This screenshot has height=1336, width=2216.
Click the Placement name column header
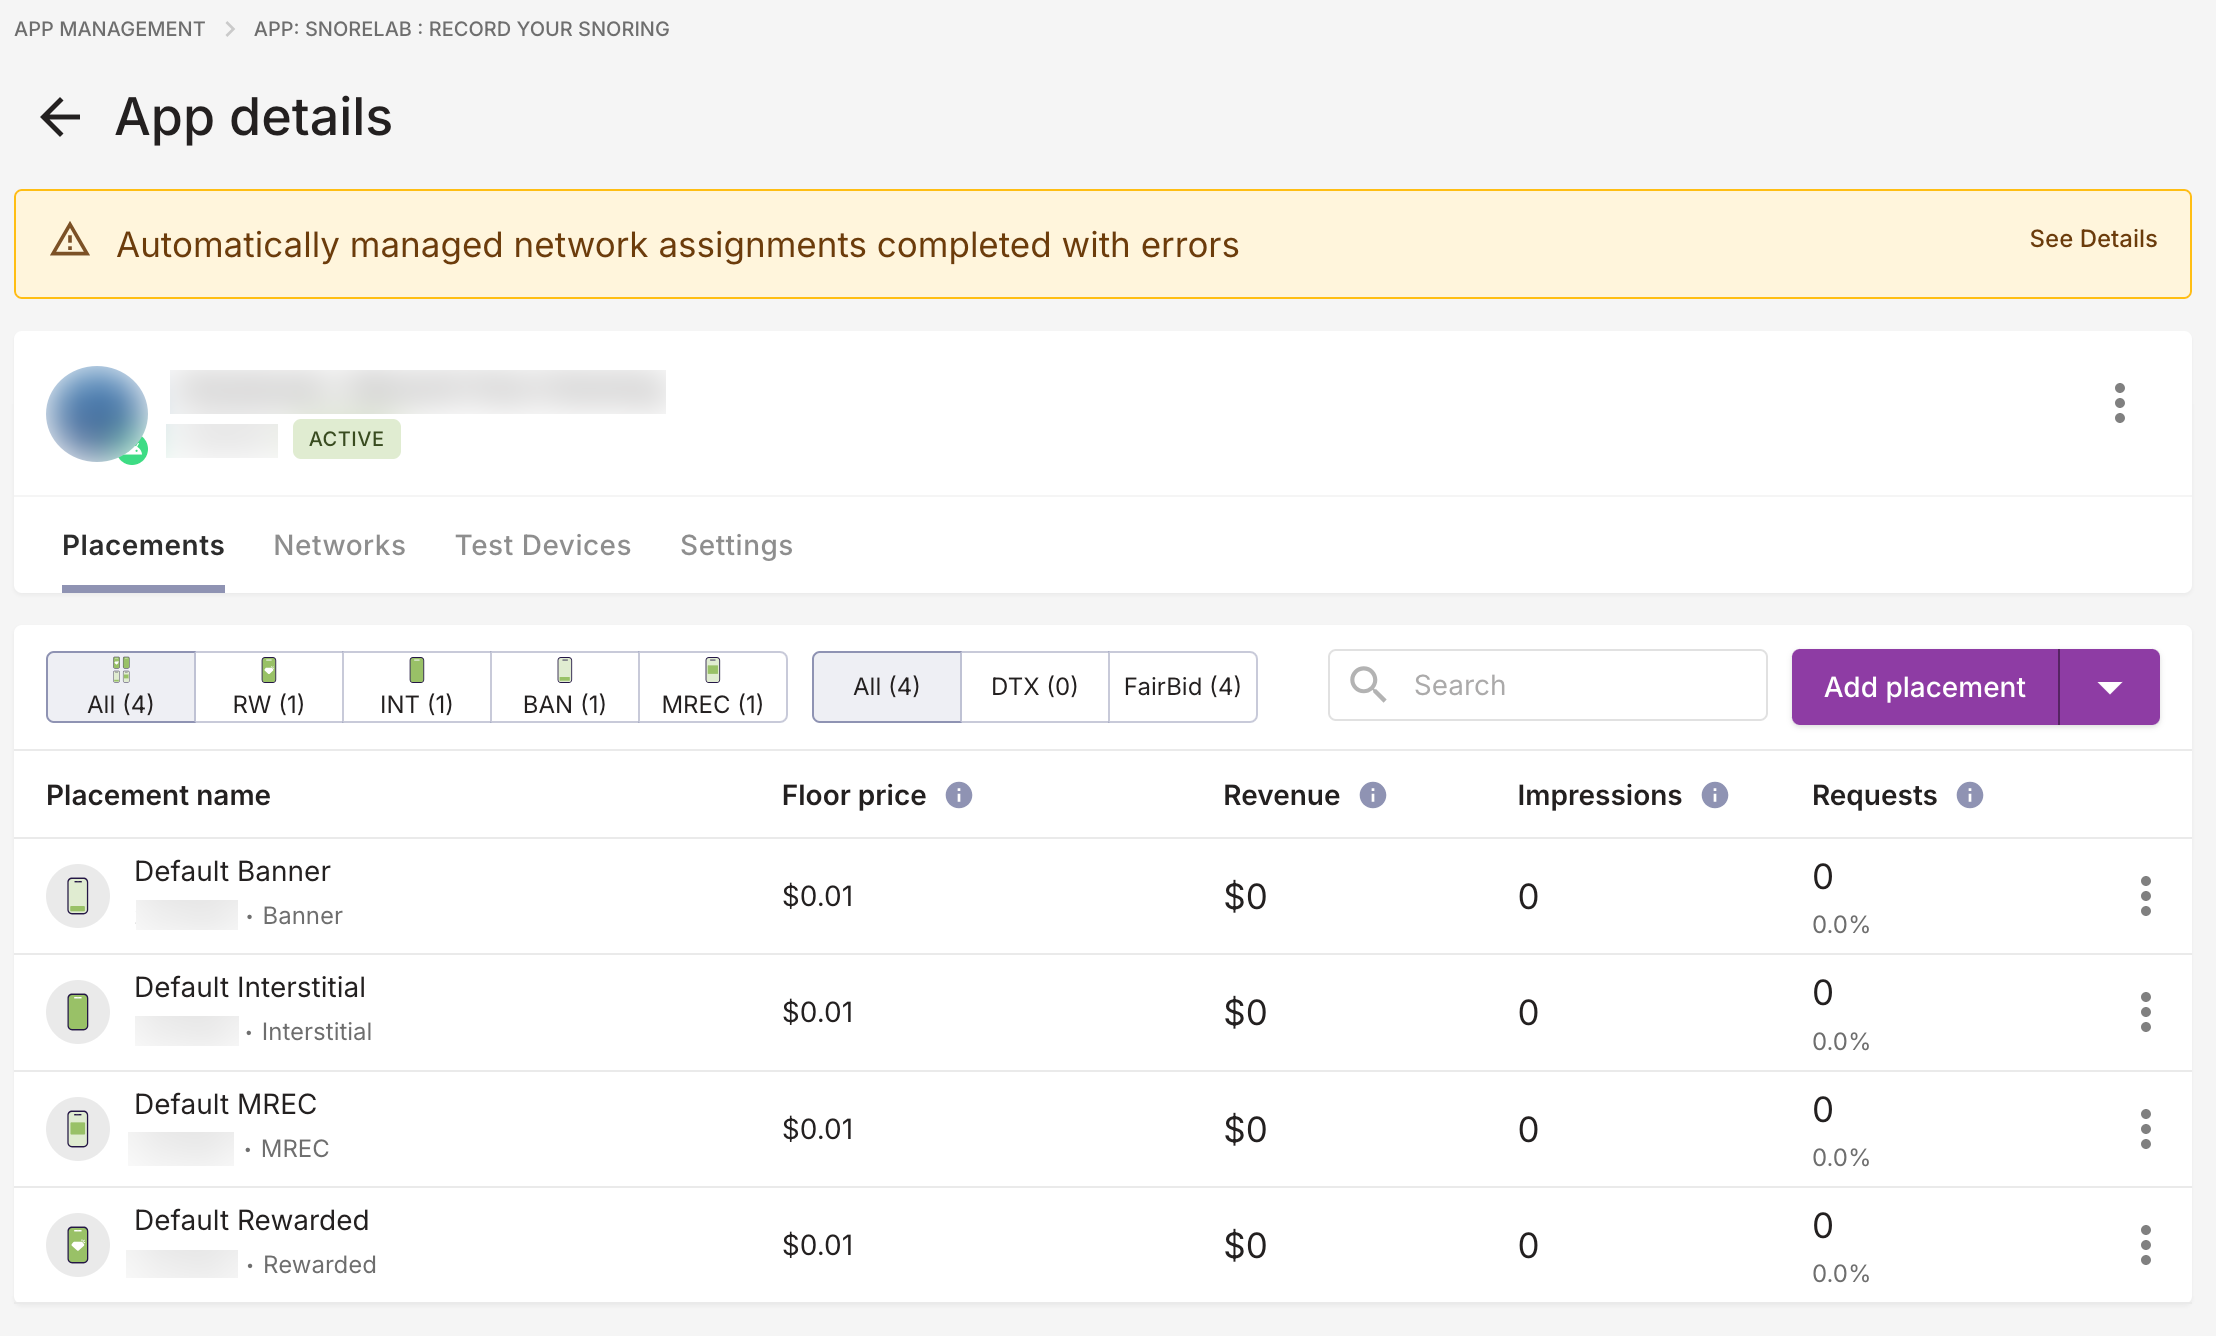pyautogui.click(x=158, y=795)
